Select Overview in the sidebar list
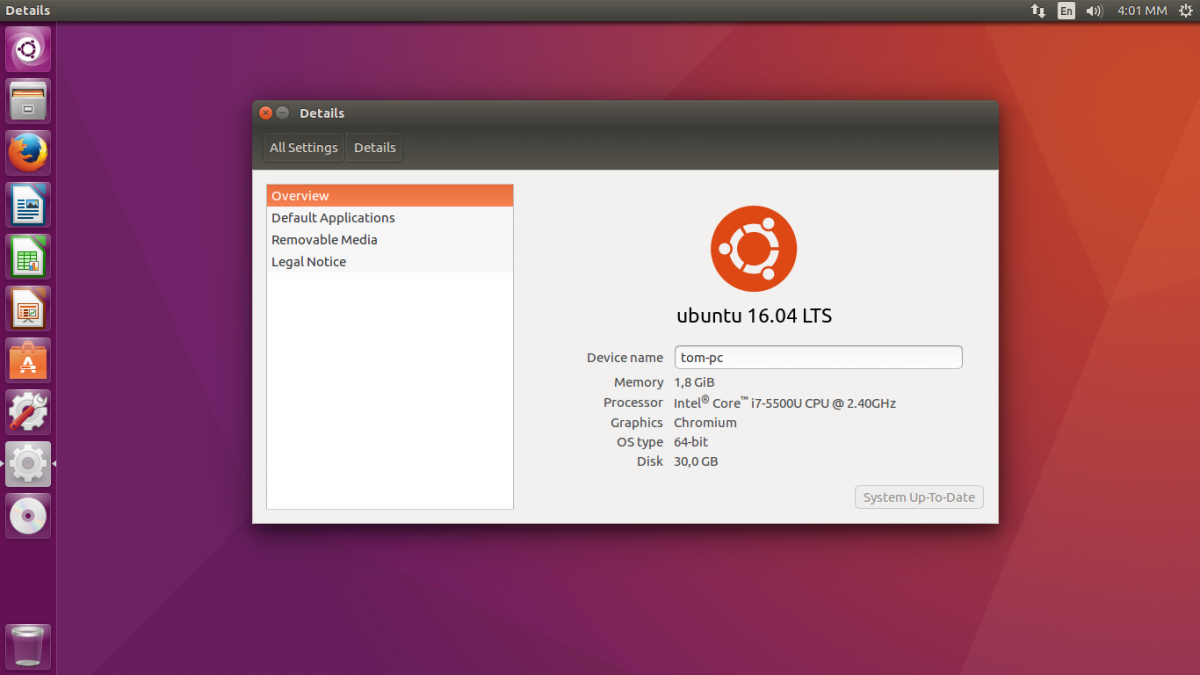 pos(390,196)
